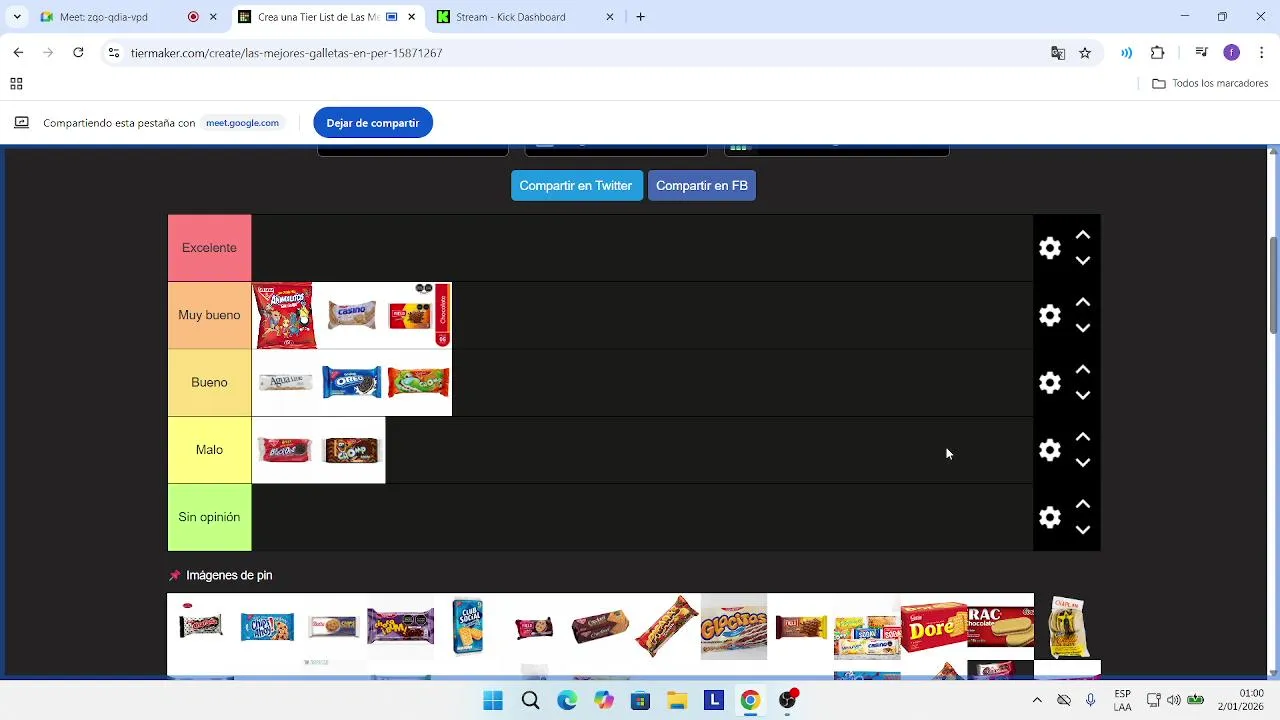Move the Sin opinión row down
This screenshot has width=1280, height=720.
tap(1082, 531)
